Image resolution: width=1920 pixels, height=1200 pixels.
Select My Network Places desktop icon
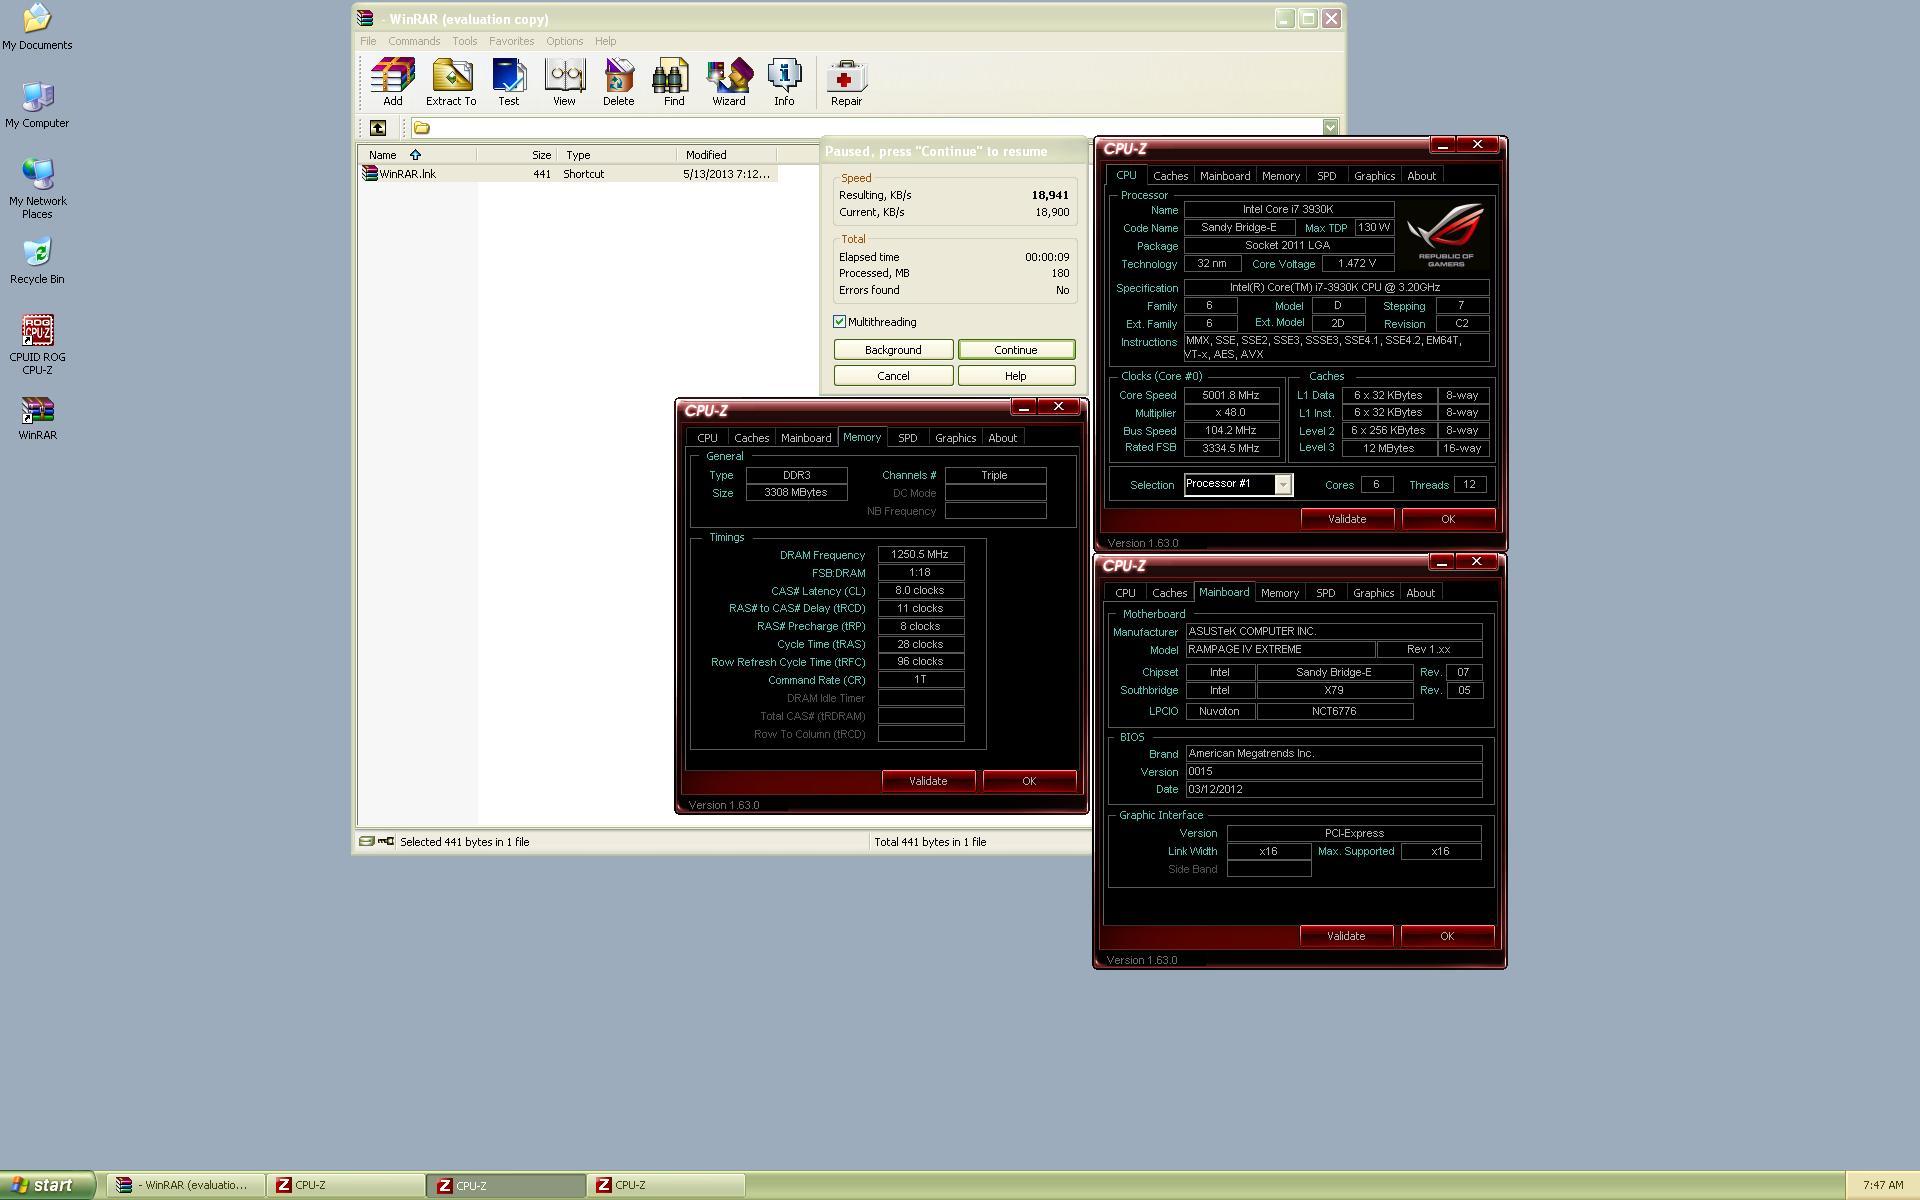point(37,188)
